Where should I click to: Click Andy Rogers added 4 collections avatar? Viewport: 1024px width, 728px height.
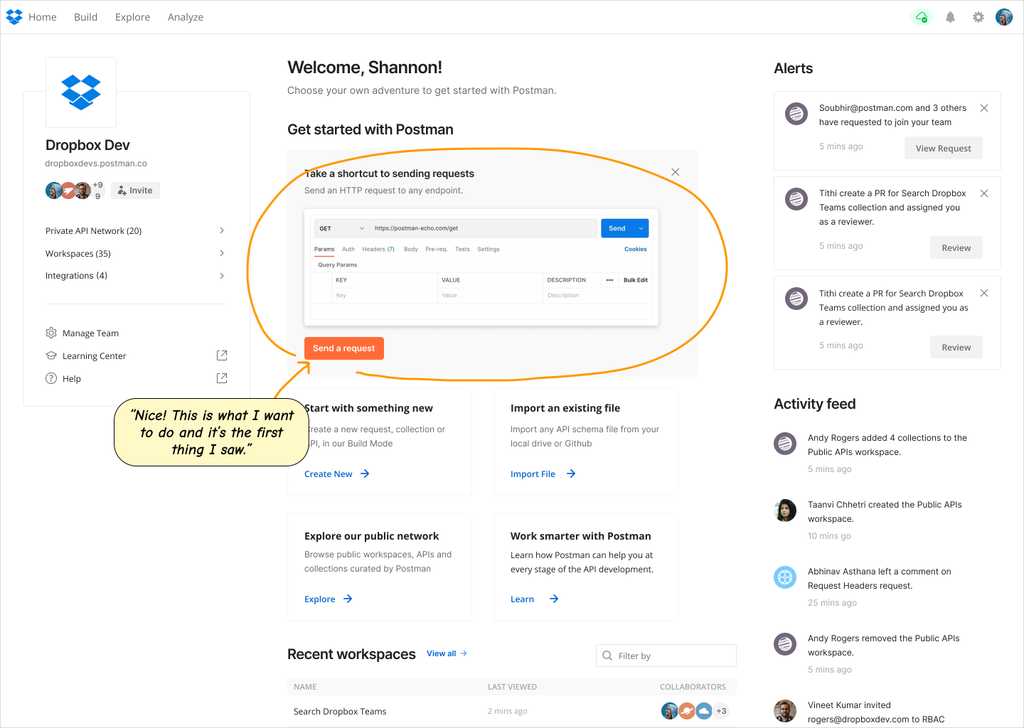(x=785, y=444)
